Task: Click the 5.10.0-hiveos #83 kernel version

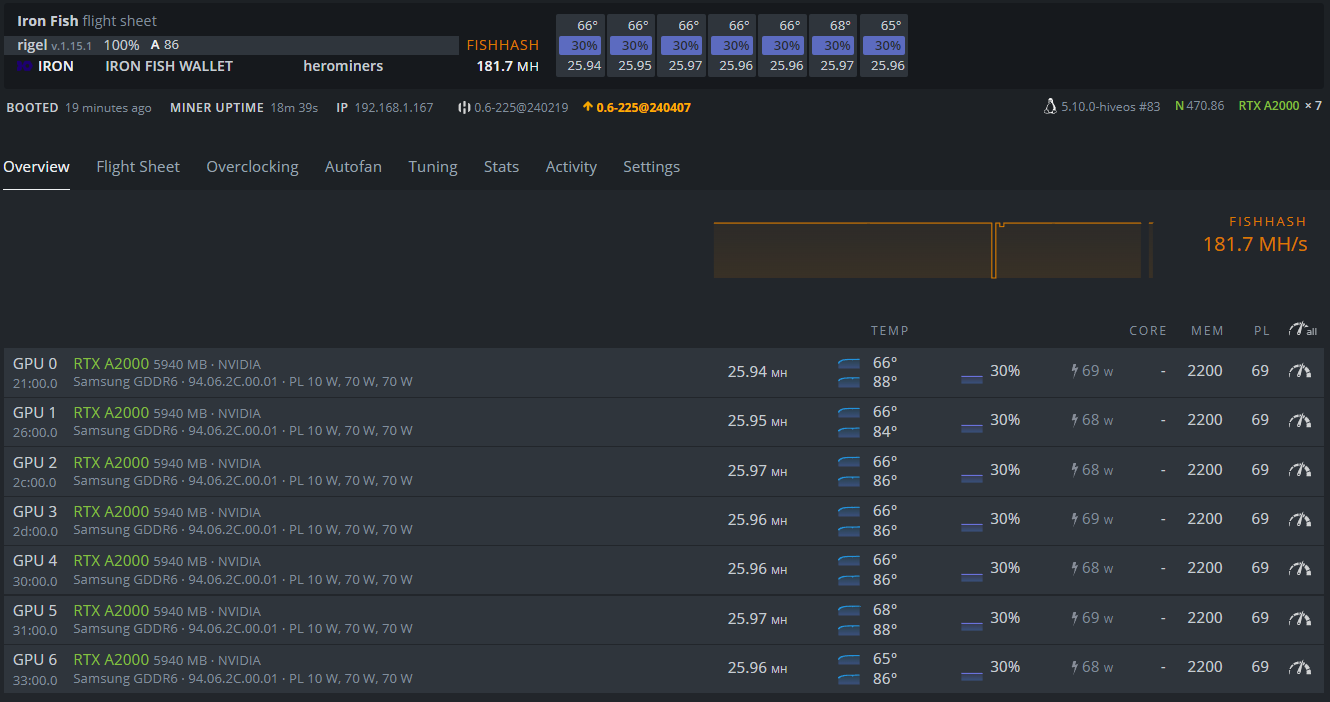Action: [1111, 106]
